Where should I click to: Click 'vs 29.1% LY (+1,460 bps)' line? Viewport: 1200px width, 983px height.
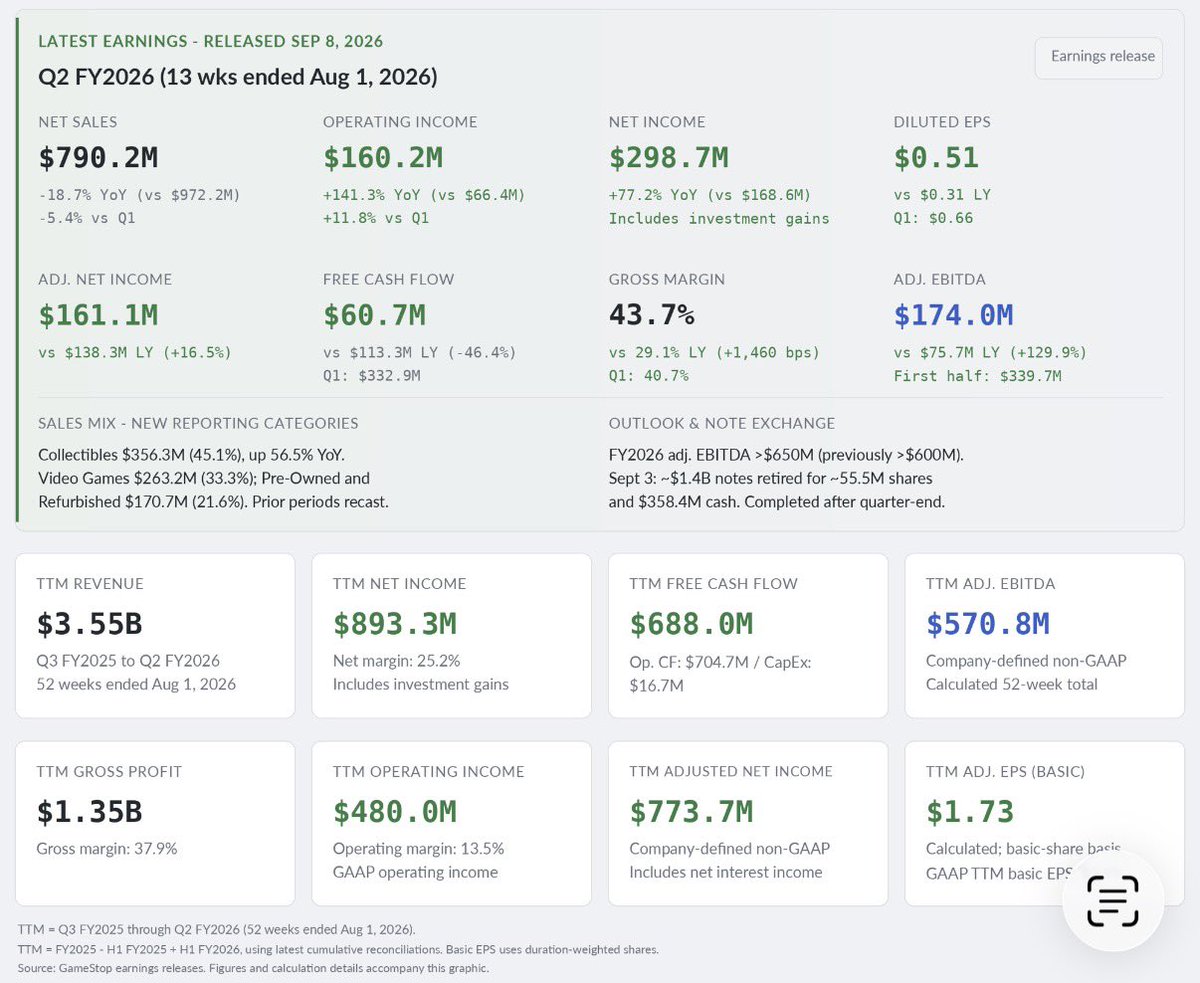point(714,352)
